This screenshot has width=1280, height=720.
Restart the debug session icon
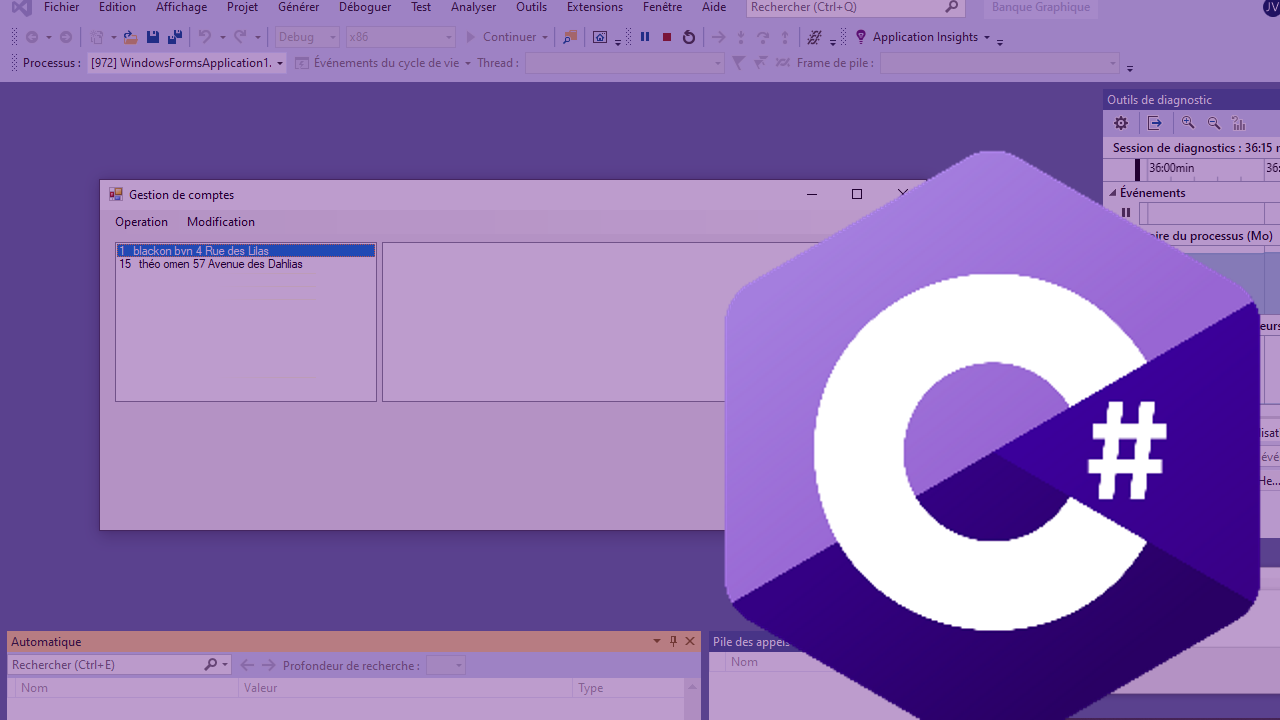[x=689, y=37]
